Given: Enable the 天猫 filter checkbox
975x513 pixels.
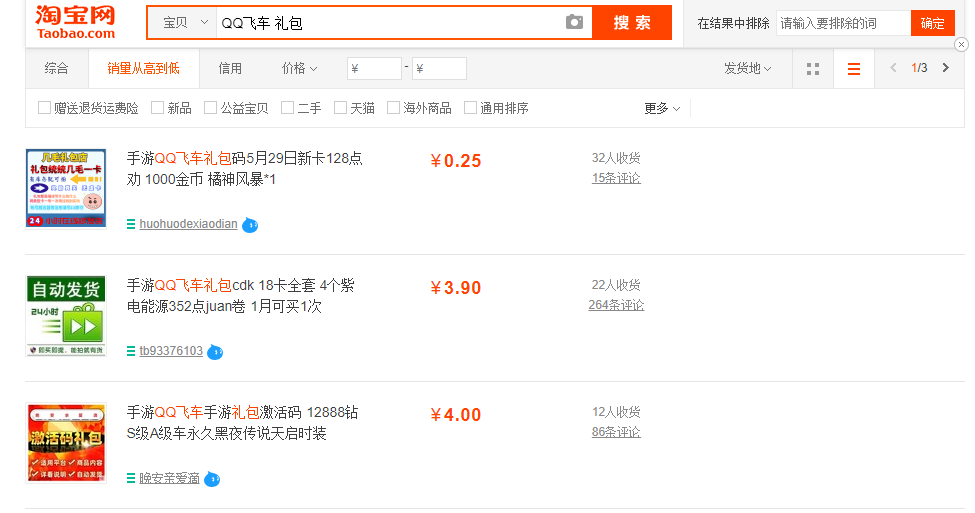Looking at the screenshot, I should pos(341,108).
